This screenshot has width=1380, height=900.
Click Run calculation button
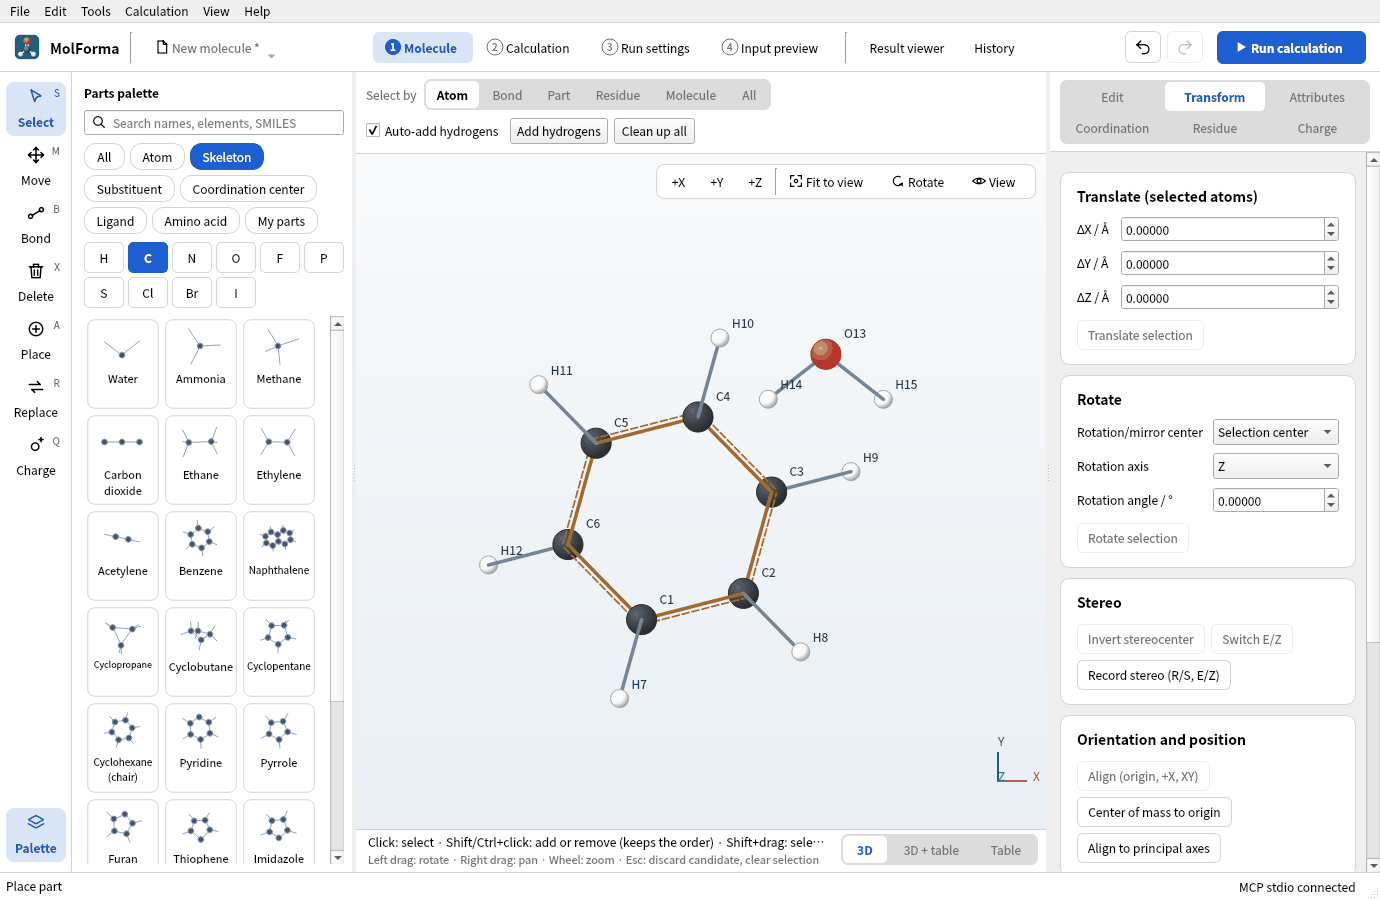point(1291,47)
